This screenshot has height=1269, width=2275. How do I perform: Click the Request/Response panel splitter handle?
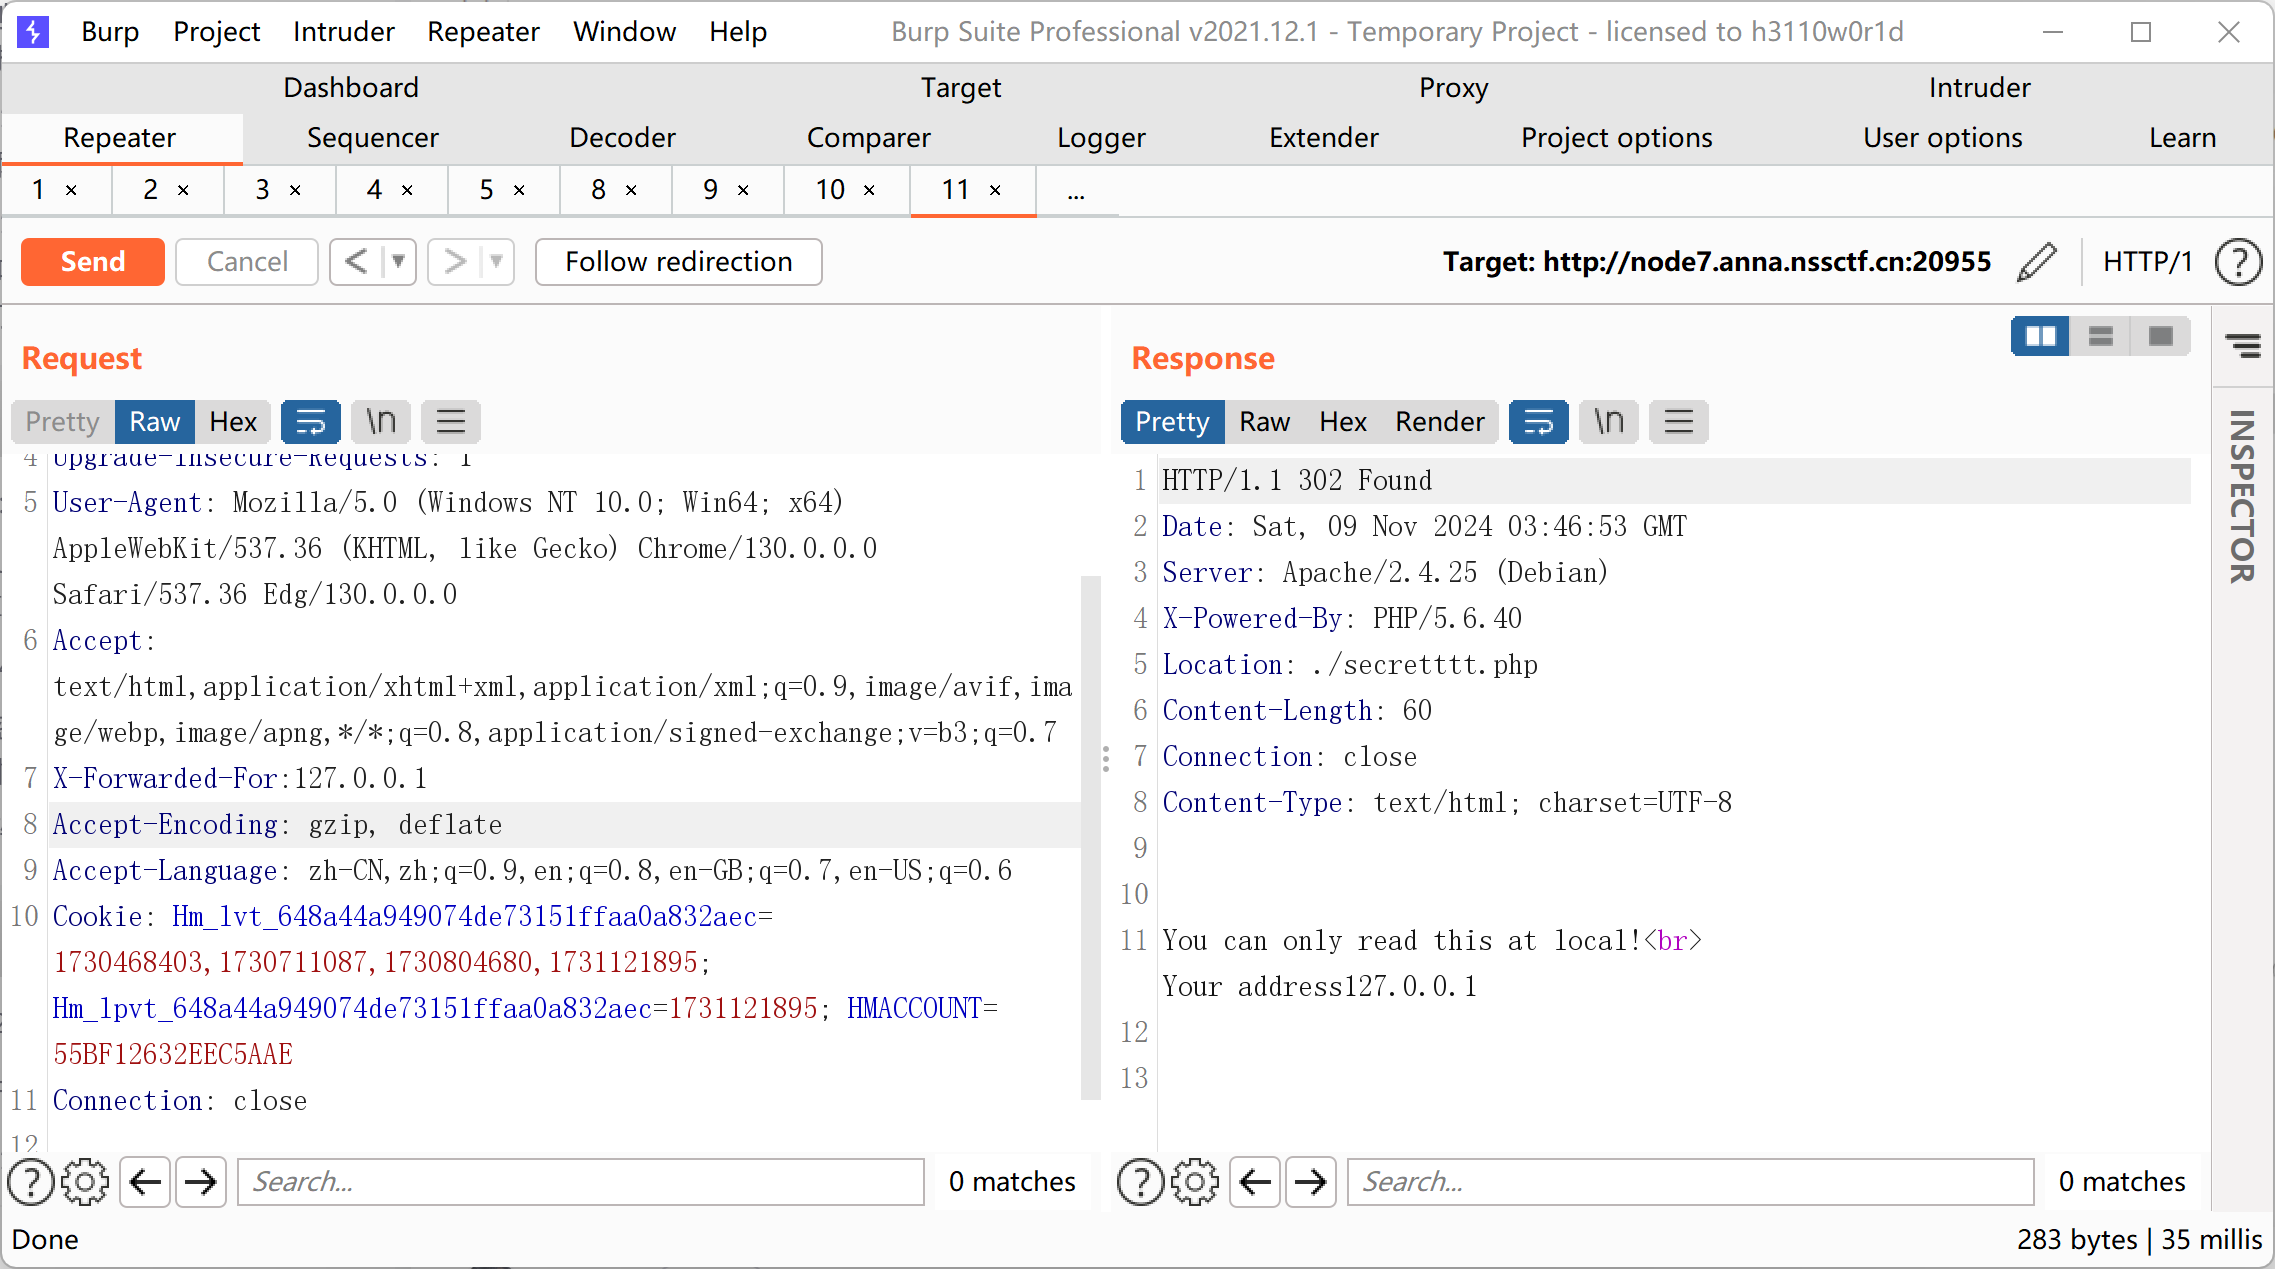coord(1105,759)
